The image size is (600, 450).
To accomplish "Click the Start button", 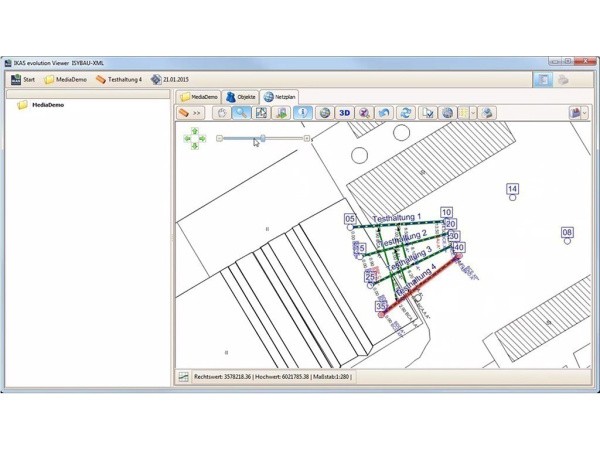I will point(23,79).
